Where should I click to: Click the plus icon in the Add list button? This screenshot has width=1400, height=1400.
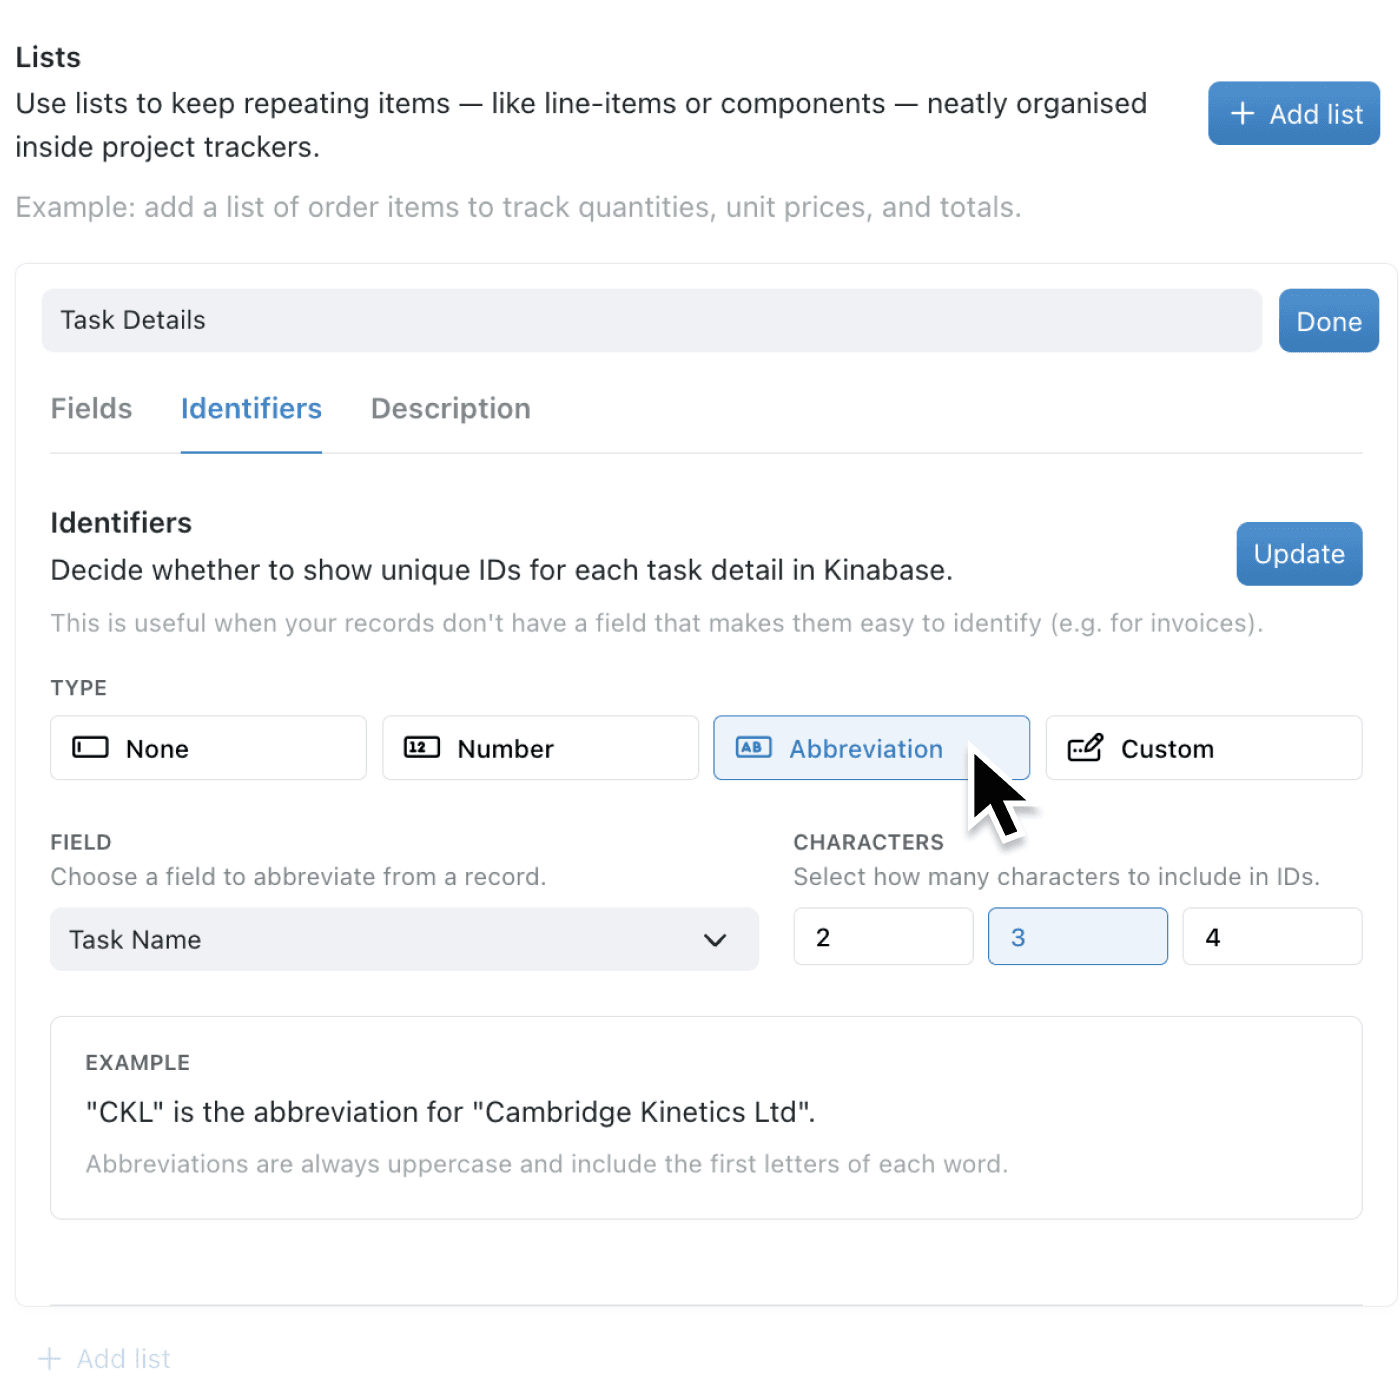click(x=1242, y=113)
